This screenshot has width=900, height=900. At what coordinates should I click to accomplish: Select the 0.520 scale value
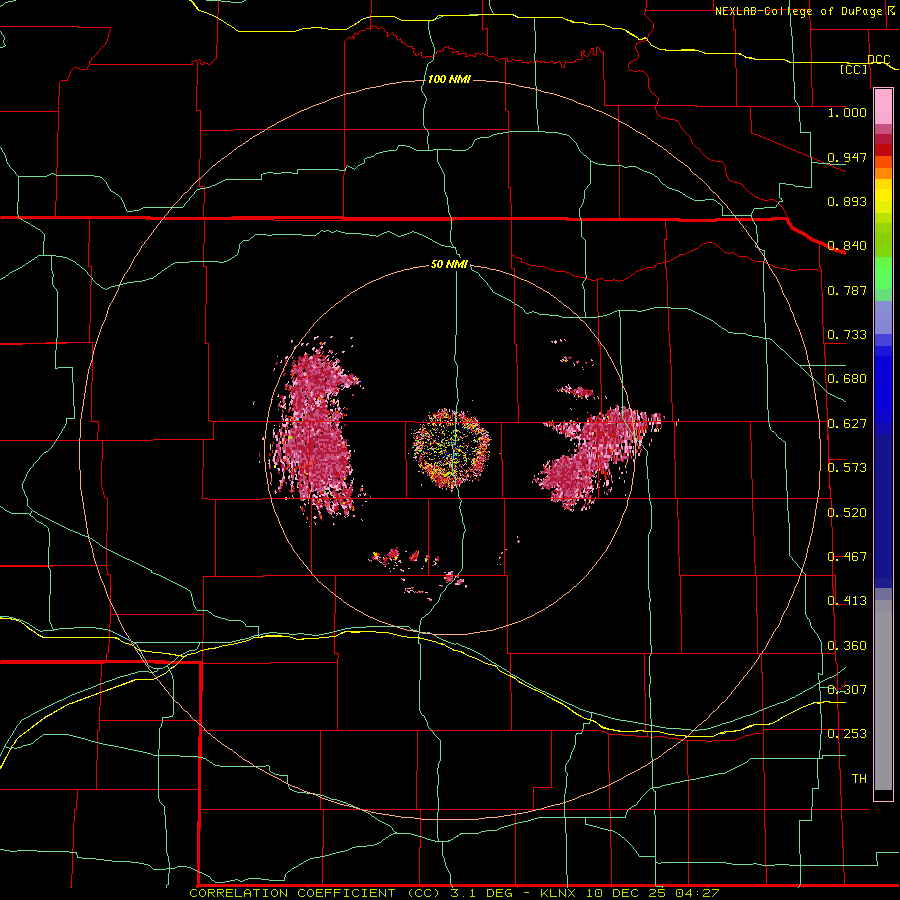847,513
